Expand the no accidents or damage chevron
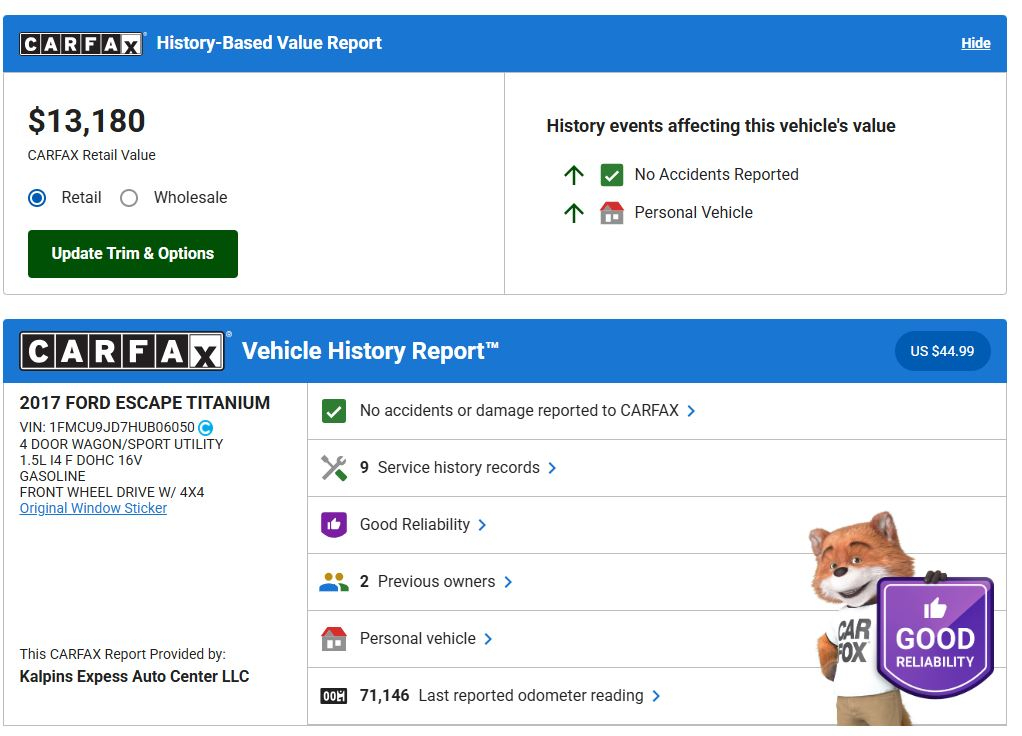1022x736 pixels. tap(692, 411)
